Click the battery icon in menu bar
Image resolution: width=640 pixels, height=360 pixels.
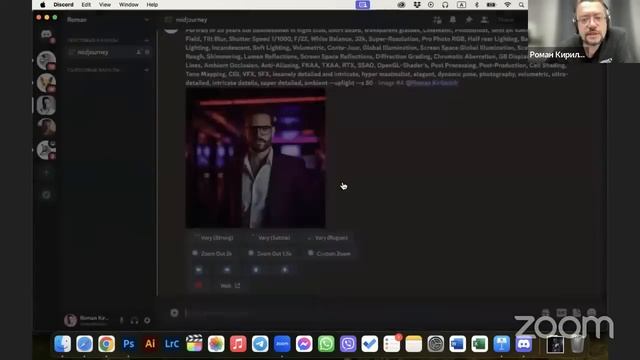[x=491, y=5]
